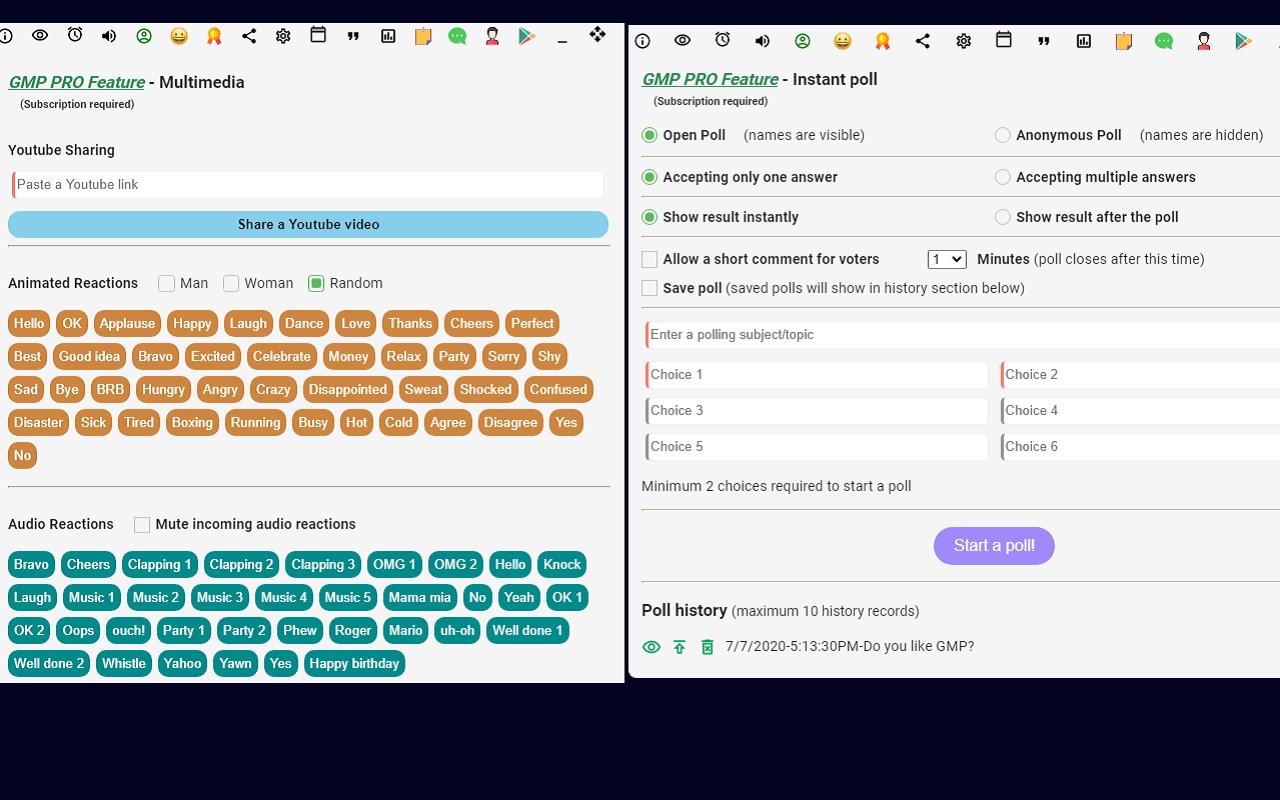Open GMP PRO Feature link in Multimedia panel
The width and height of the screenshot is (1280, 800).
(76, 82)
